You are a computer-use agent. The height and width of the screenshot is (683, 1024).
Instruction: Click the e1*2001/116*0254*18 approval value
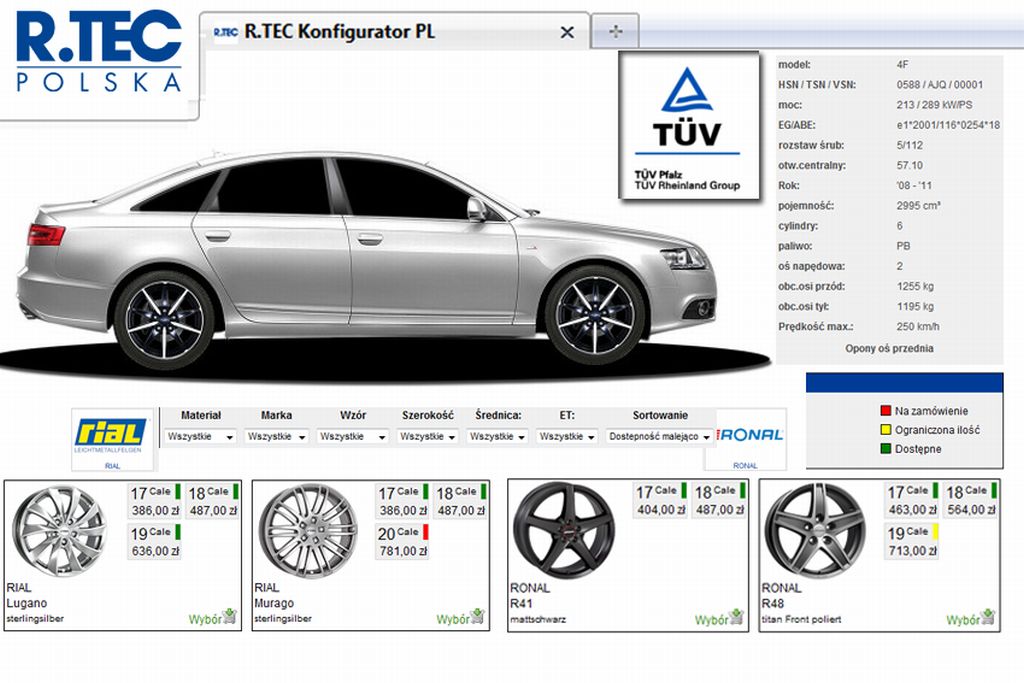948,125
